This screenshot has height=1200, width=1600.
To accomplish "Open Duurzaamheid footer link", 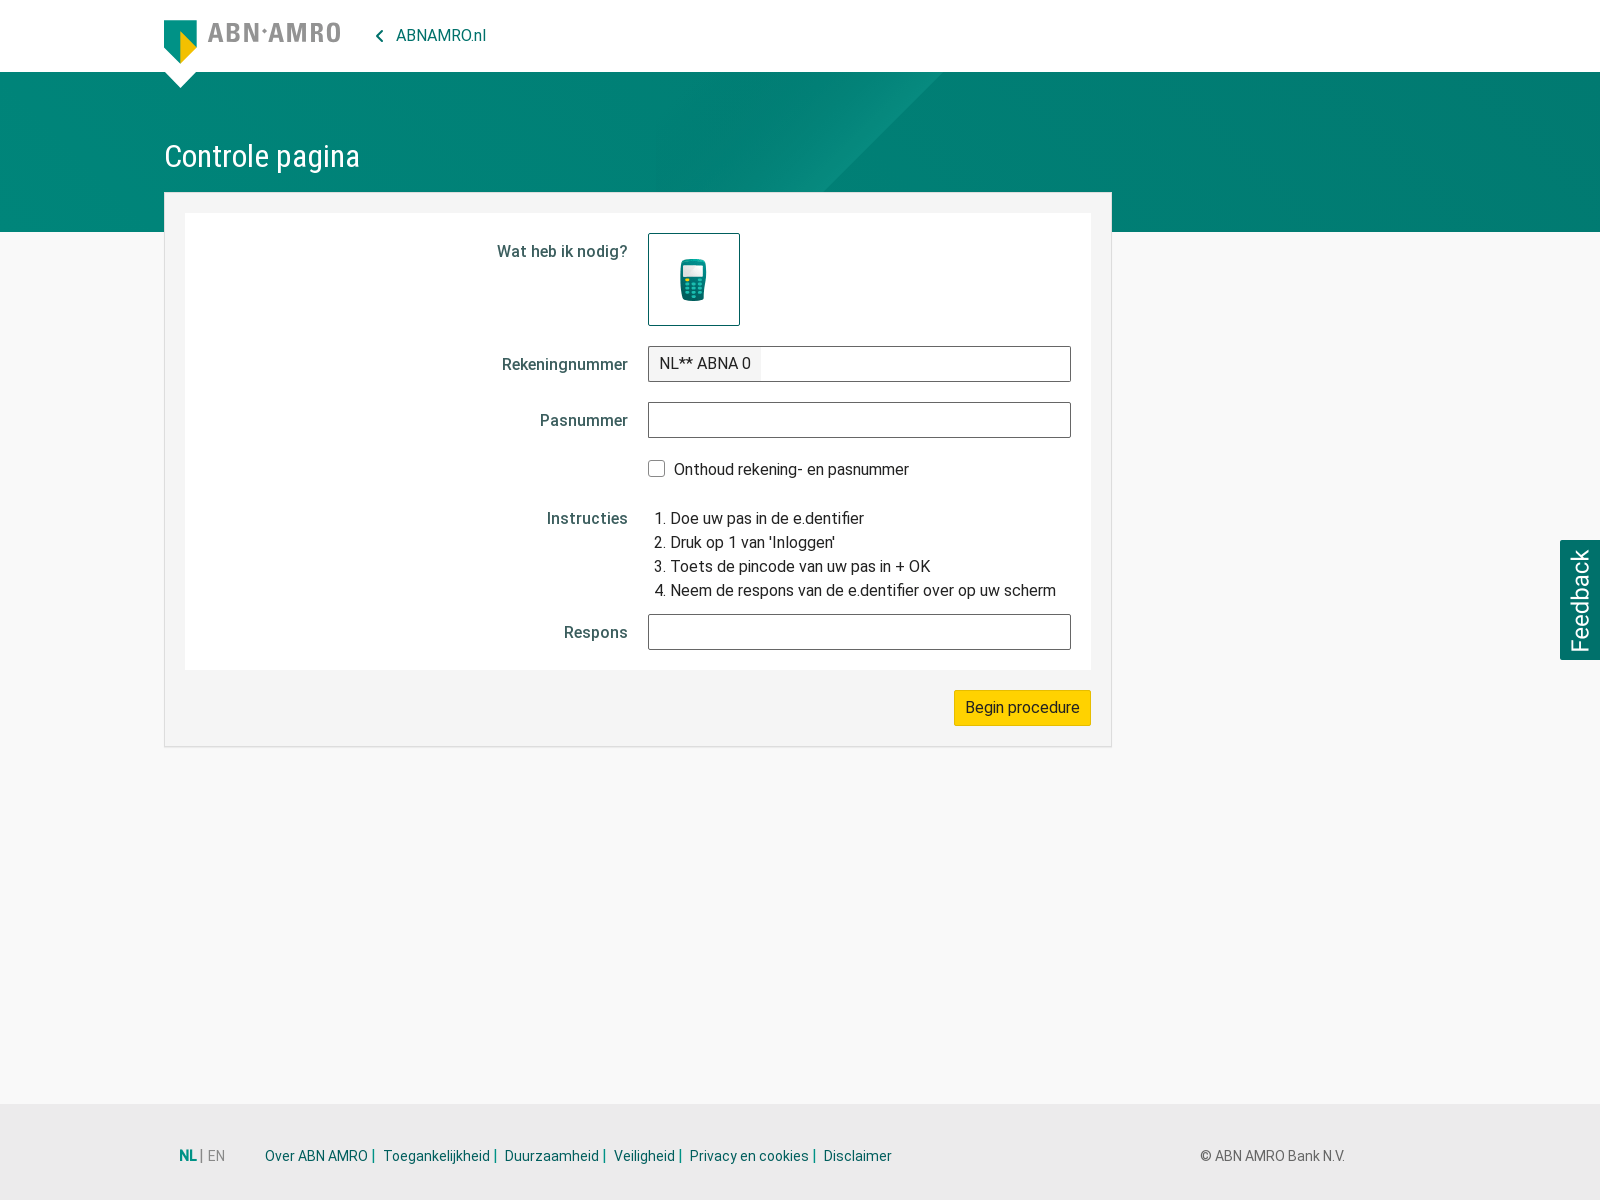I will click(552, 1156).
